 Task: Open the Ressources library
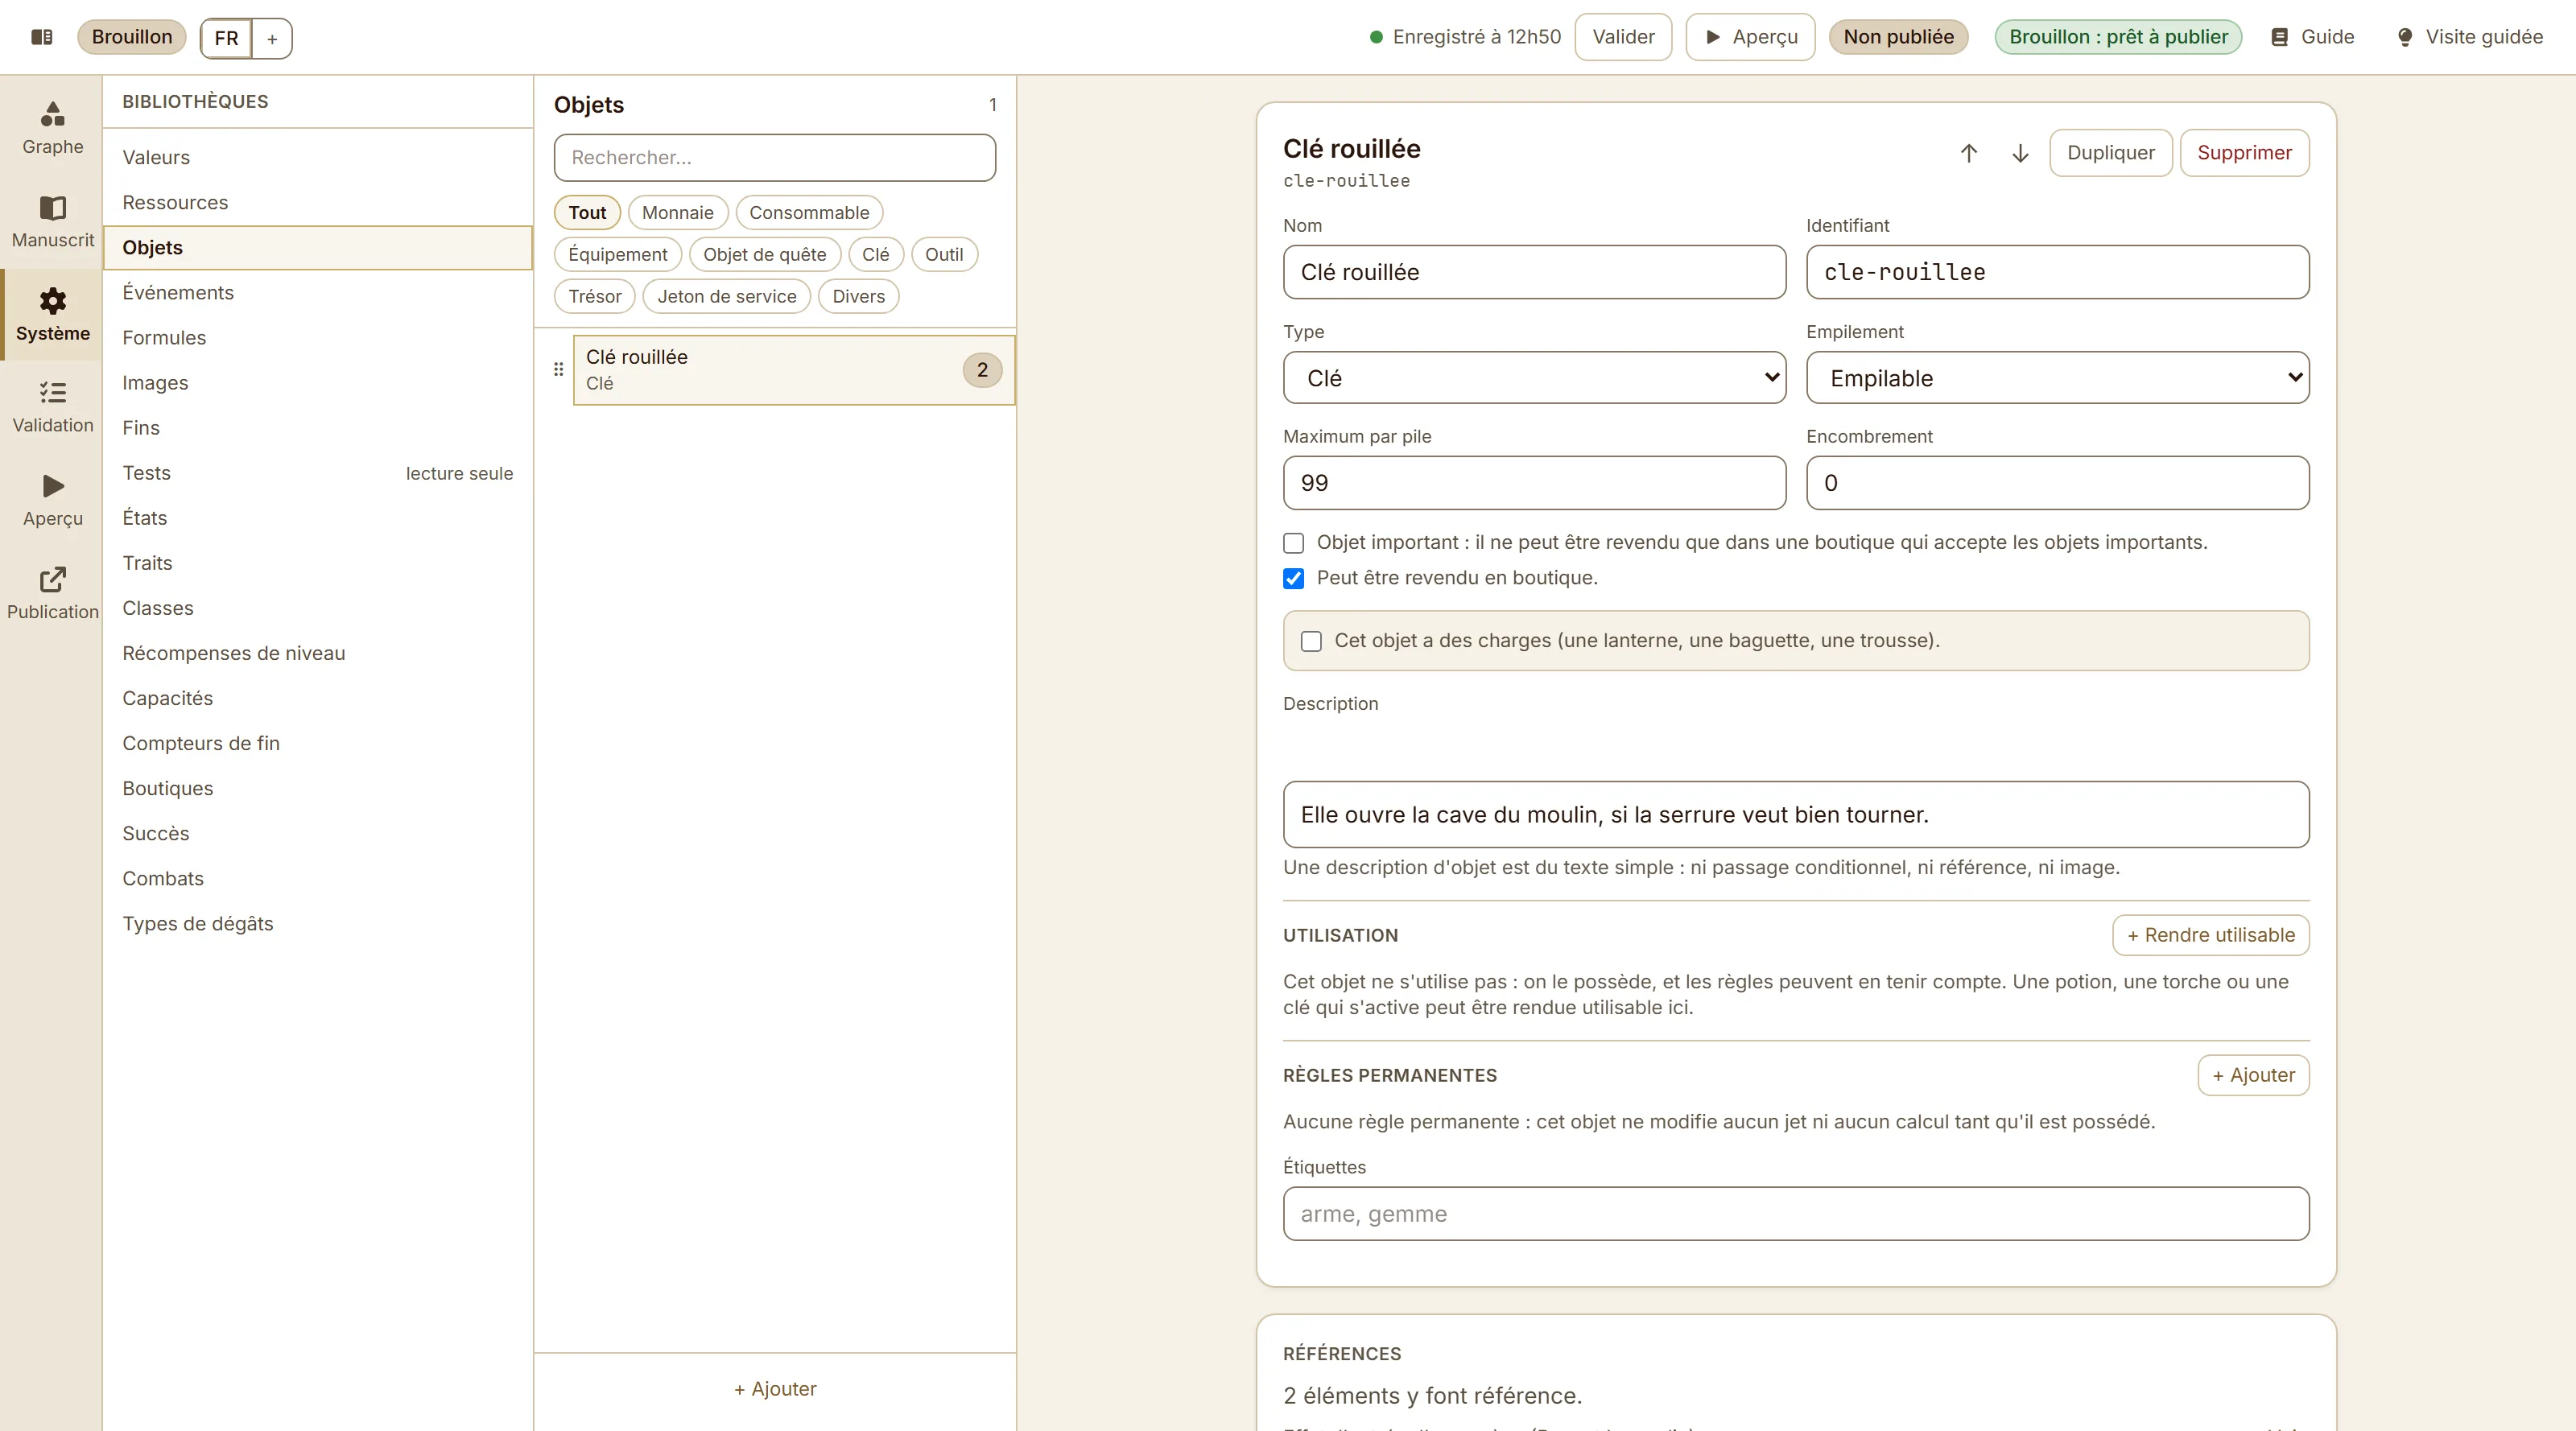coord(318,202)
